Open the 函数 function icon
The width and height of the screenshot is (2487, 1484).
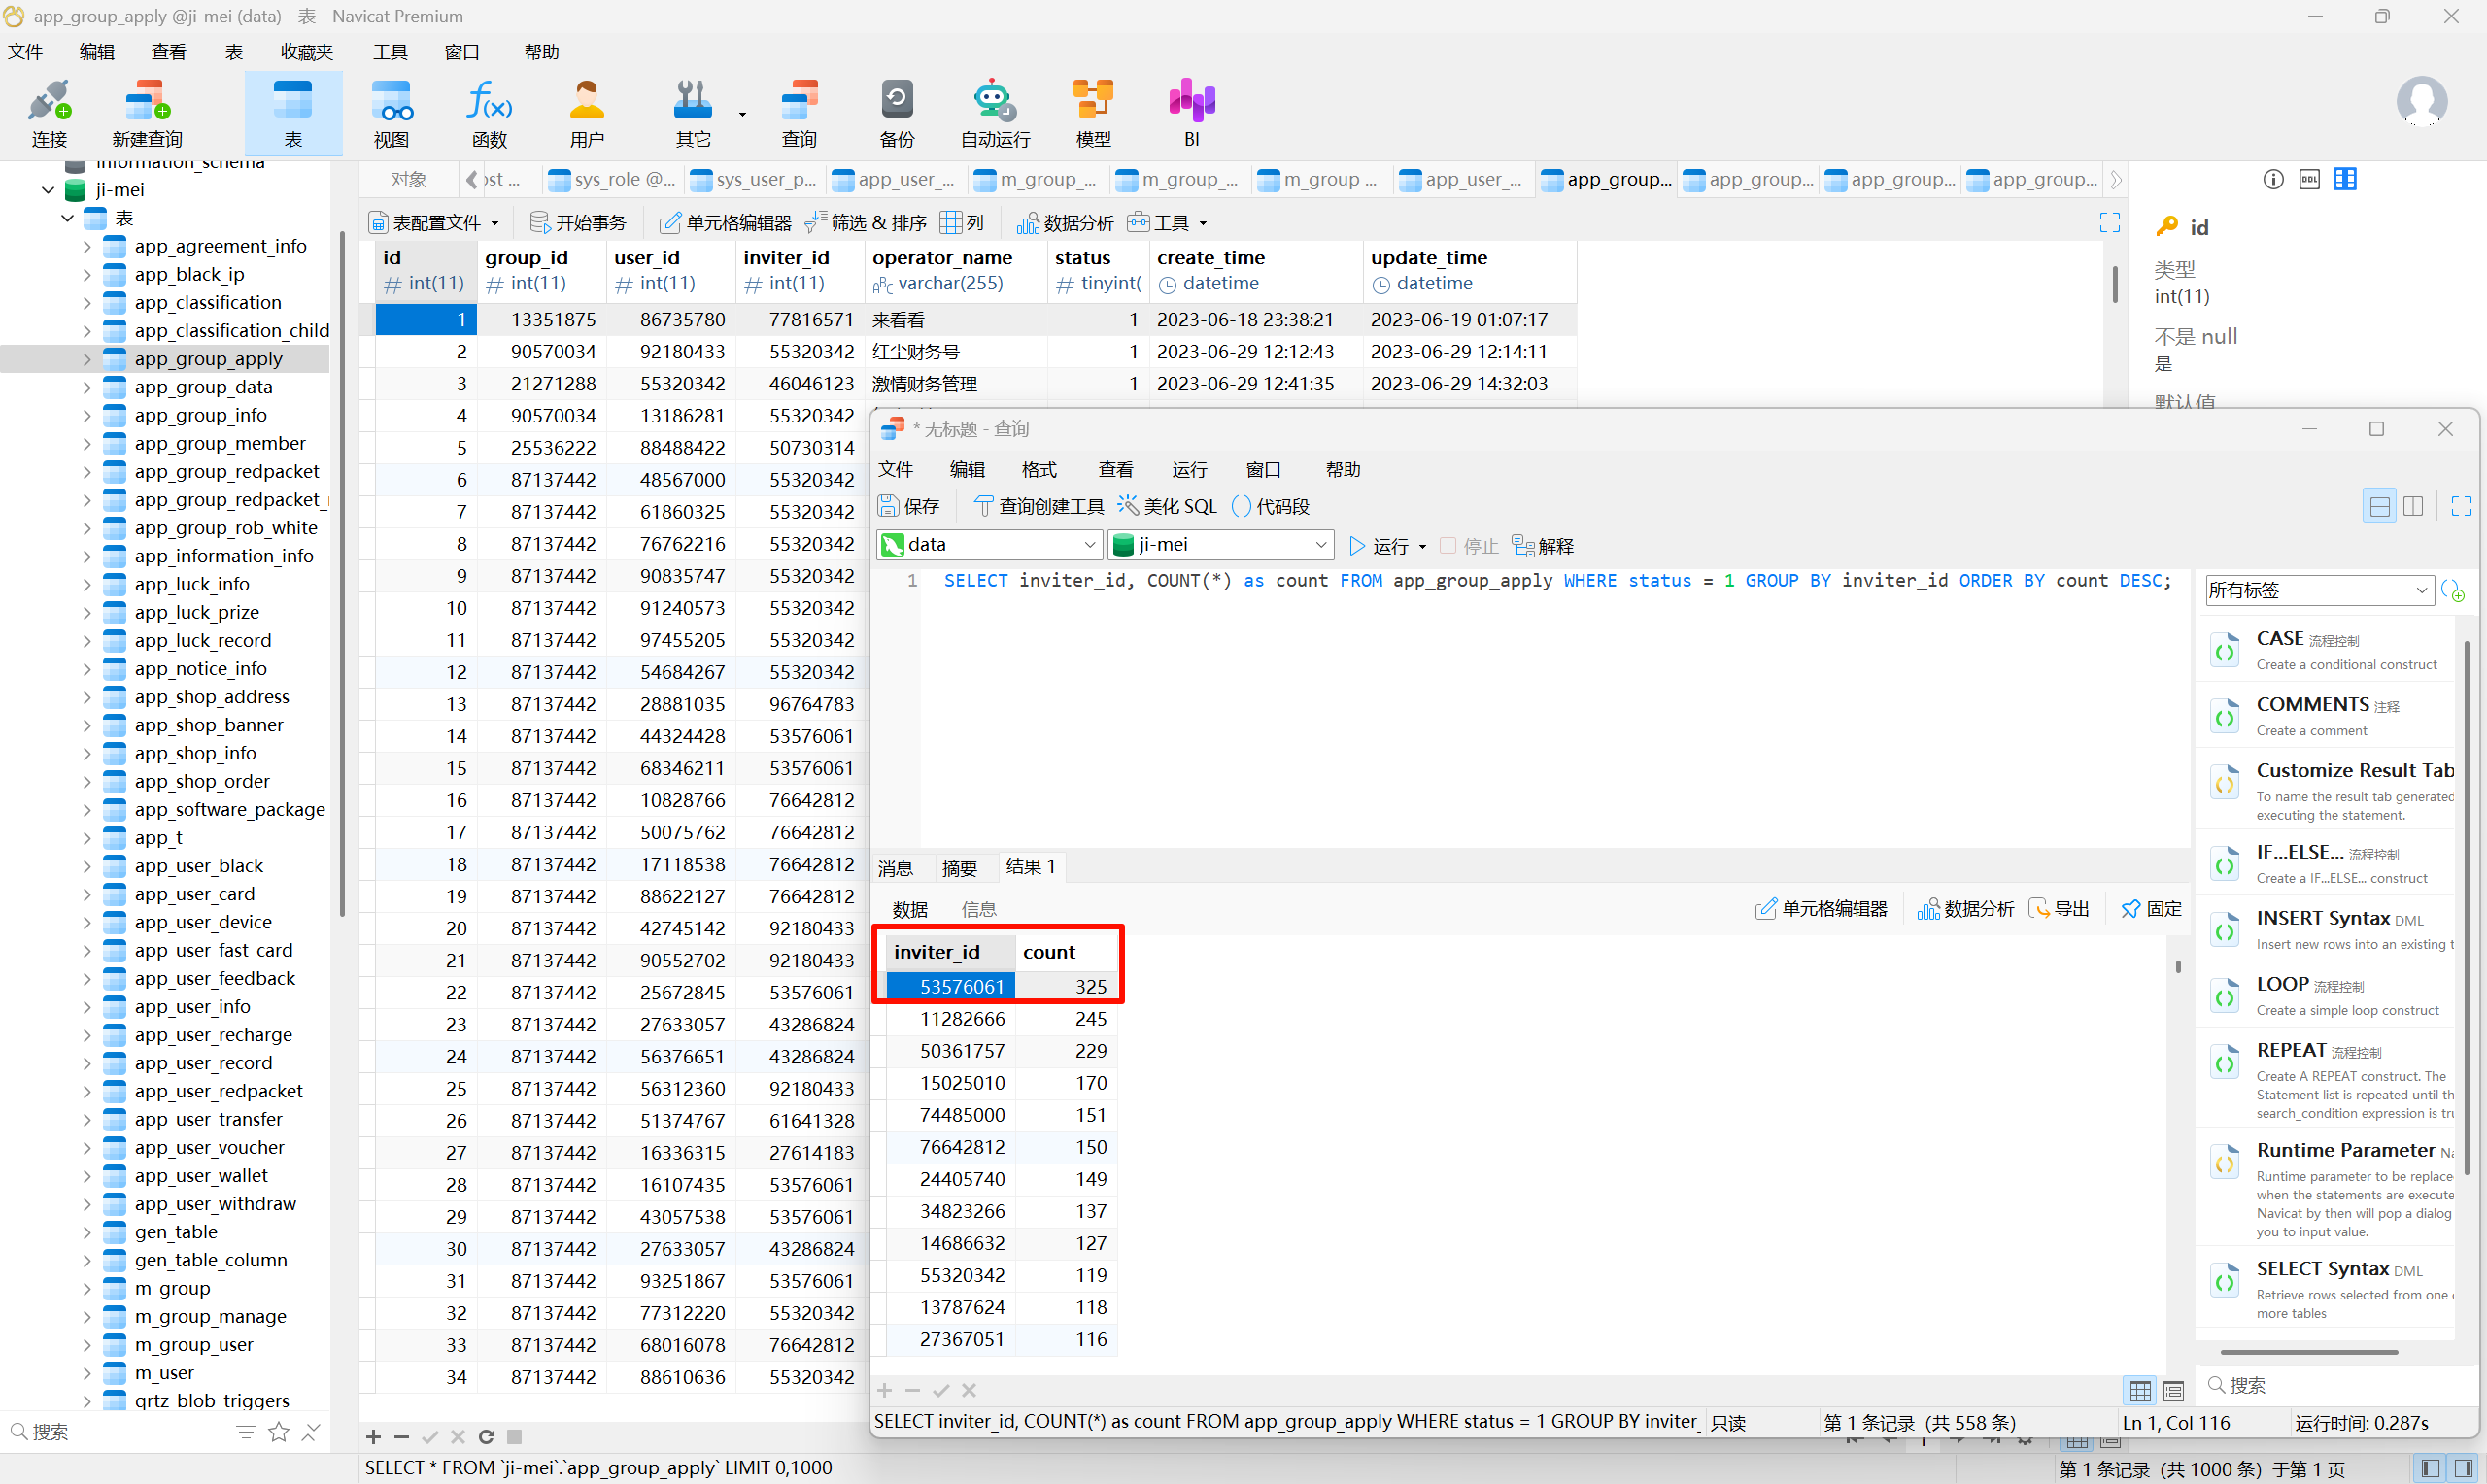[489, 113]
